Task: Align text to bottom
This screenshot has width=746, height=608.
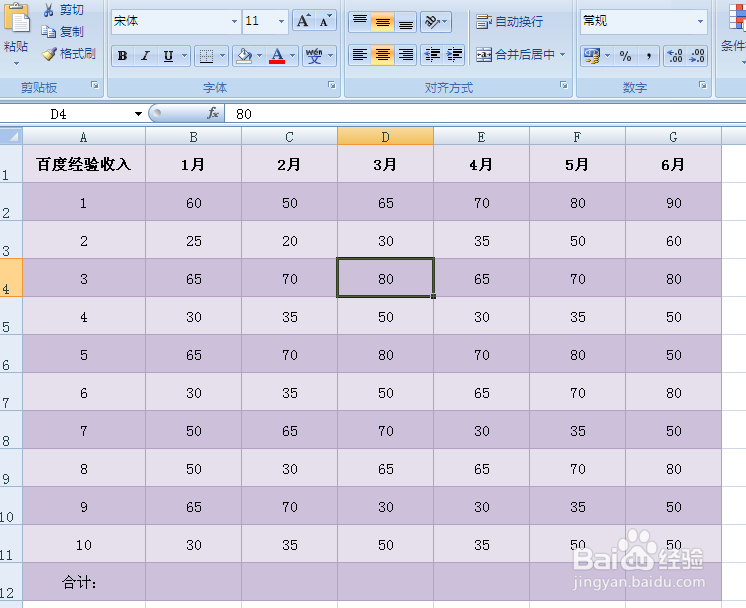Action: pyautogui.click(x=405, y=21)
